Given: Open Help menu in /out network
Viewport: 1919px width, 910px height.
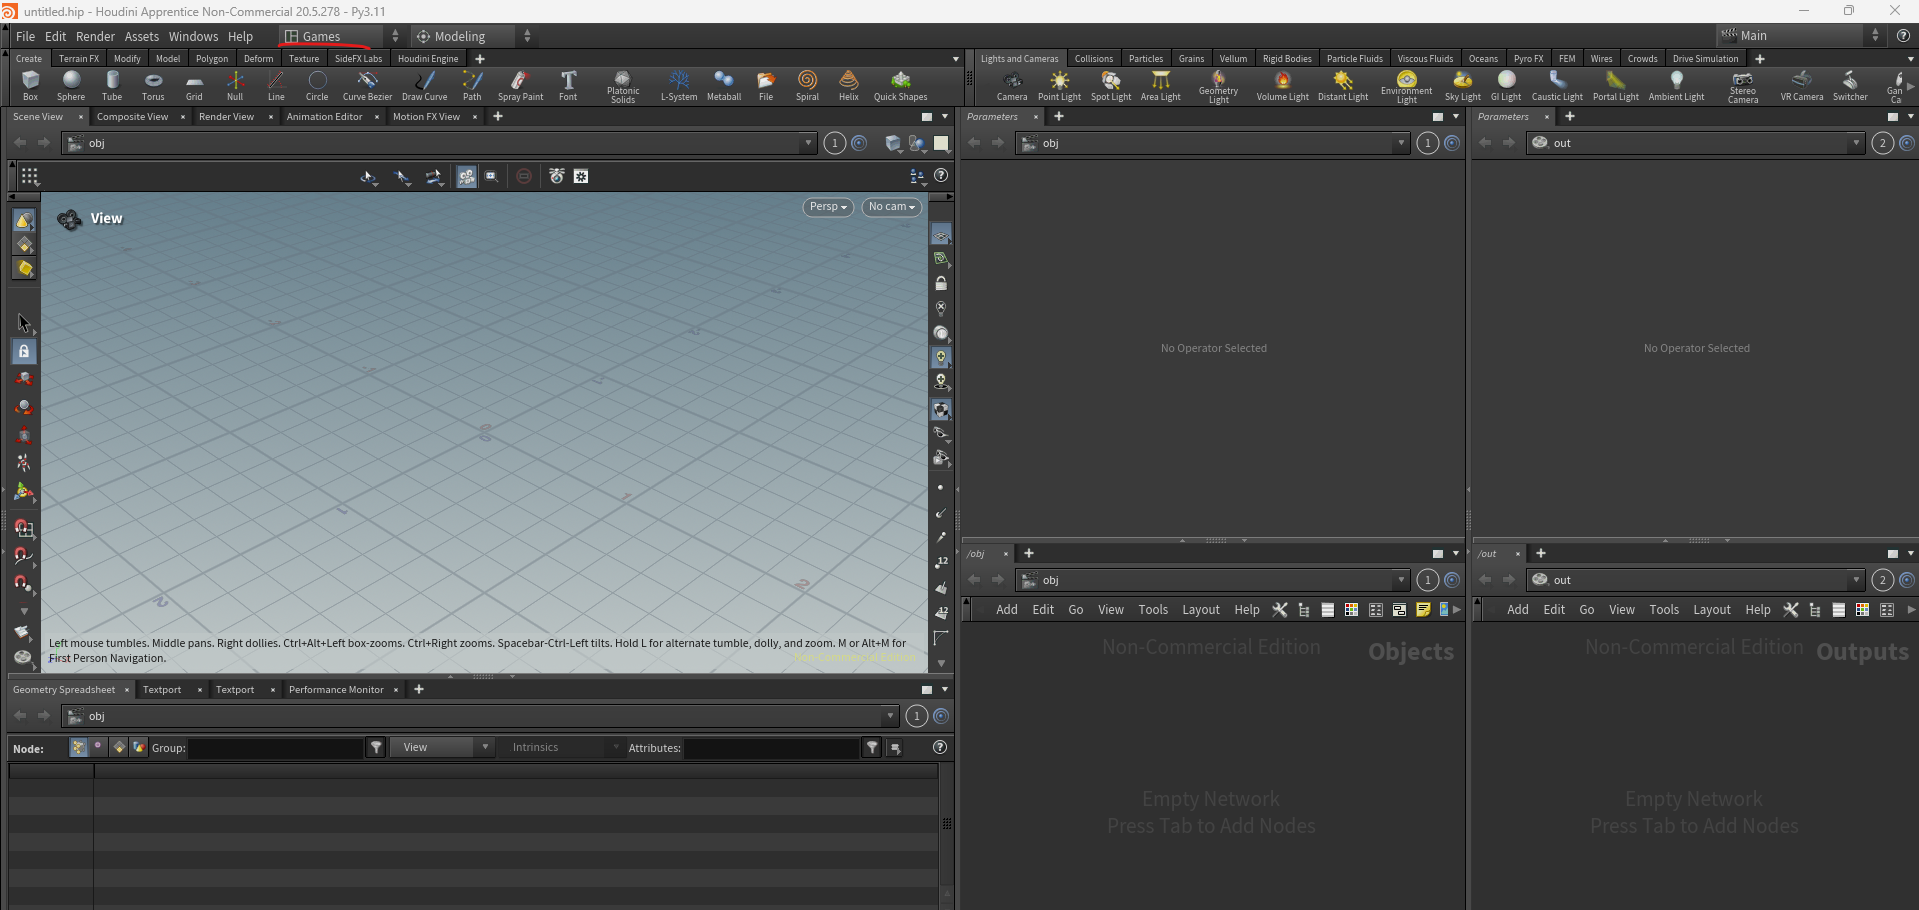Looking at the screenshot, I should 1757,610.
